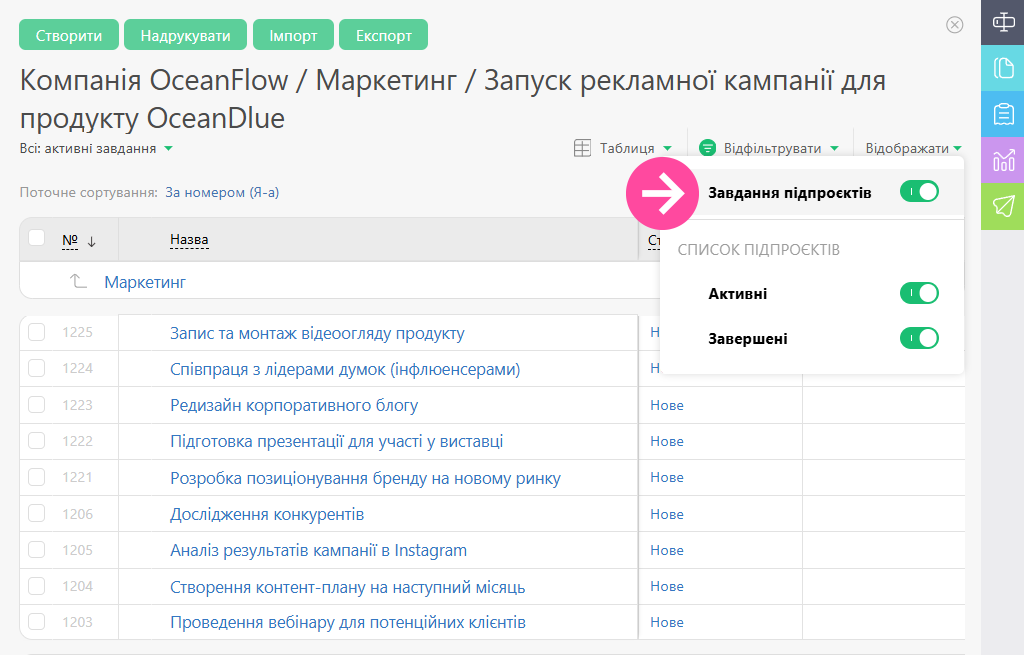Viewport: 1024px width, 655px height.
Task: Click the sort arrow next to №
Action: 91,242
